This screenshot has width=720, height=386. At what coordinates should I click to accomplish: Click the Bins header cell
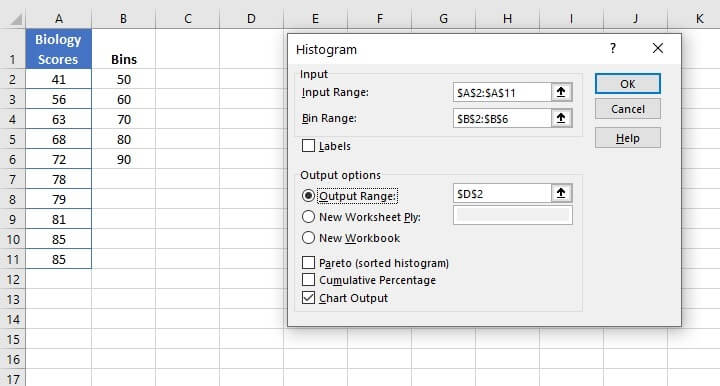pyautogui.click(x=124, y=49)
